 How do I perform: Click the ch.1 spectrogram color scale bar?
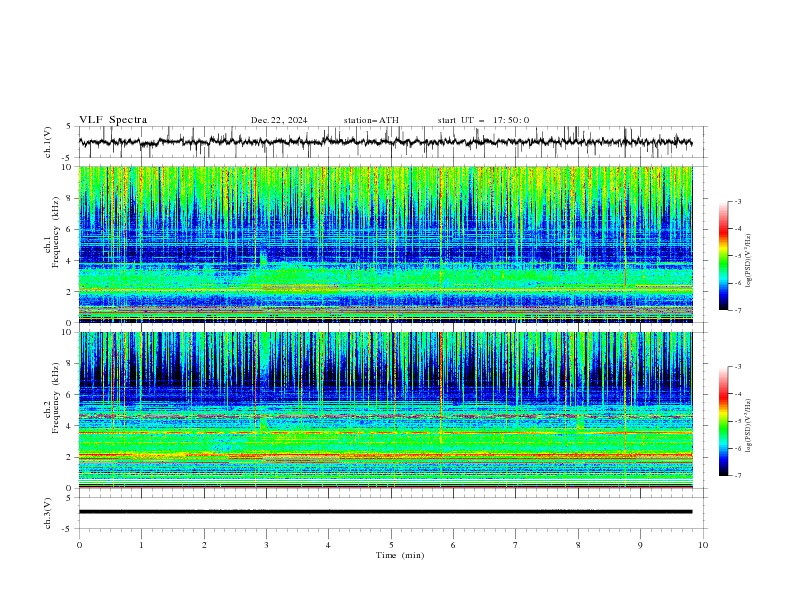(723, 256)
